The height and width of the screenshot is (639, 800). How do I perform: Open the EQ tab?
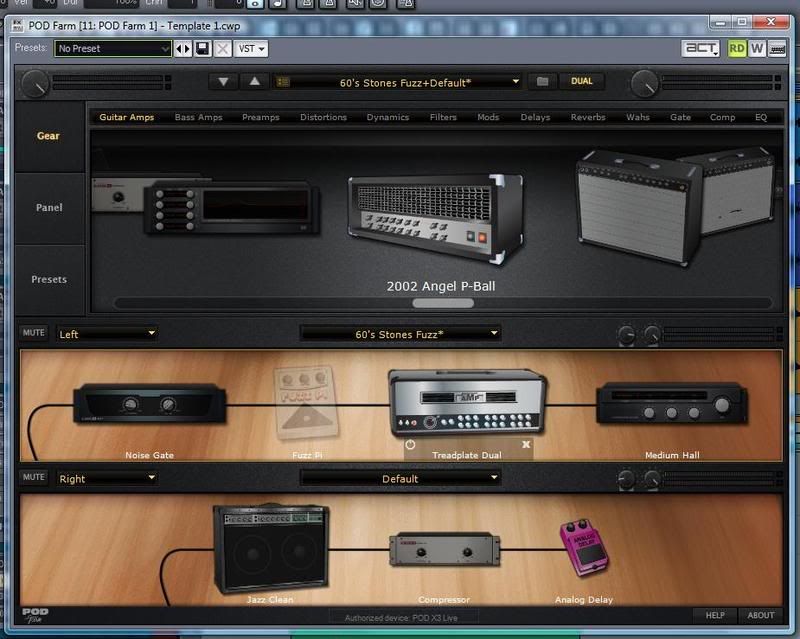[761, 117]
